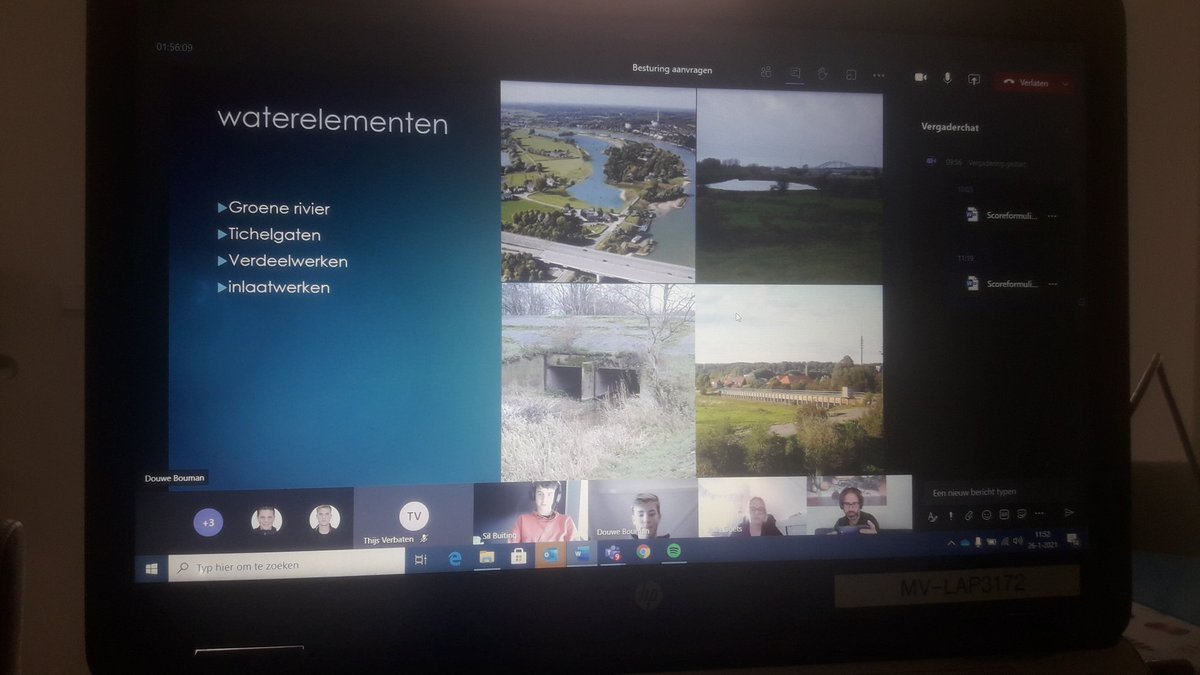Select Thijs Verbaten participant tile
The width and height of the screenshot is (1200, 675).
[x=413, y=517]
